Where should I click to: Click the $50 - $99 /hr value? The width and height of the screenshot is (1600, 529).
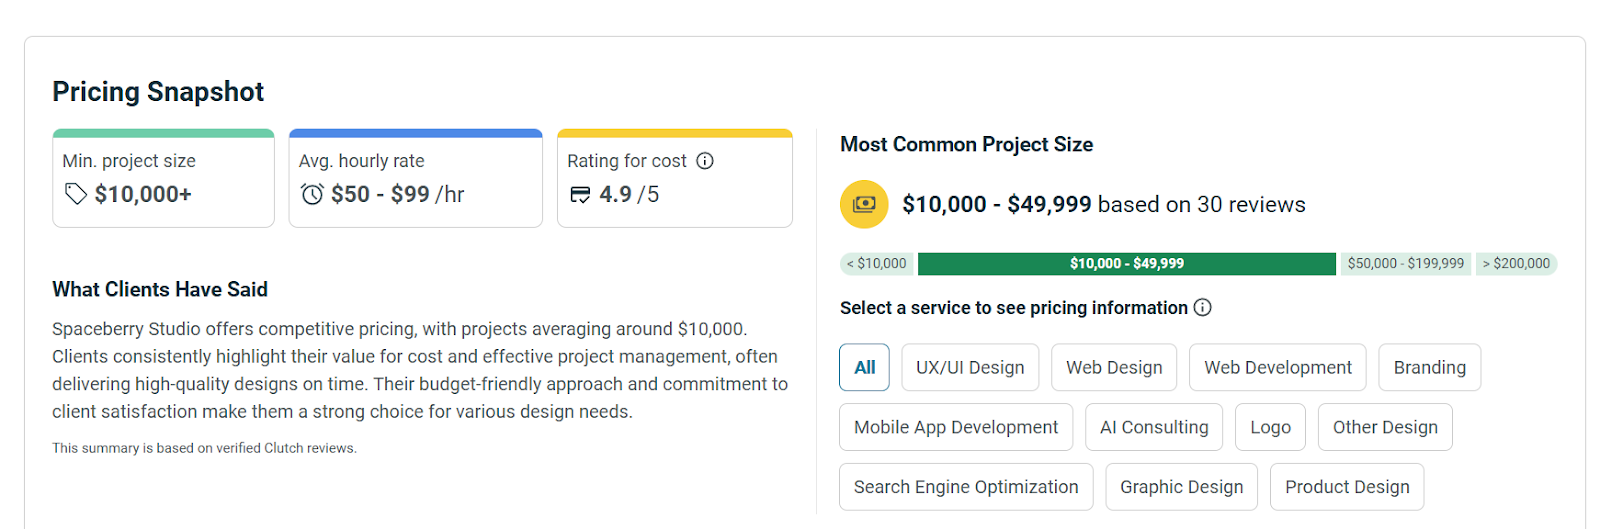click(x=397, y=194)
